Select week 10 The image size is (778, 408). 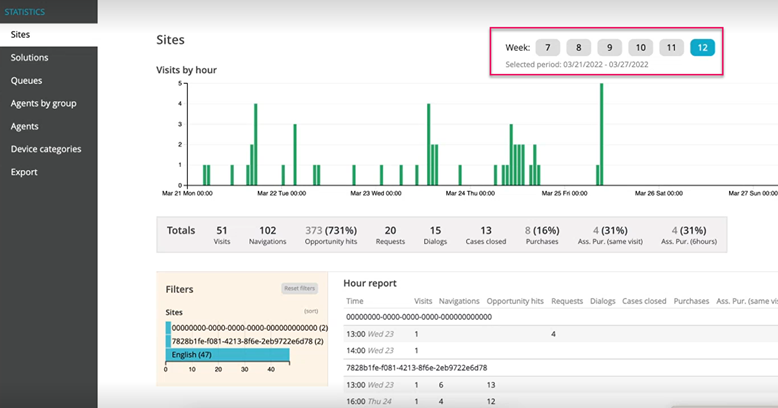pos(641,47)
